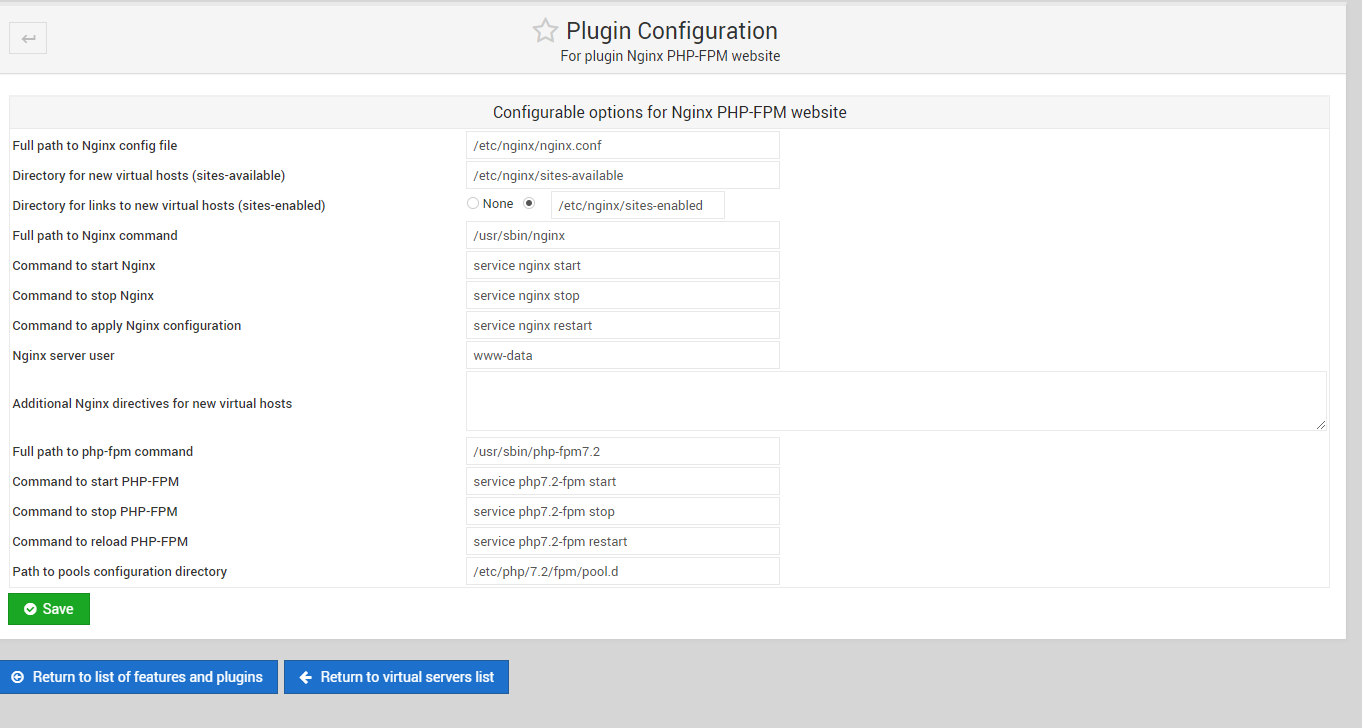Viewport: 1362px width, 728px height.
Task: Click the 'Command to start PHP-FPM' label
Action: coord(96,482)
